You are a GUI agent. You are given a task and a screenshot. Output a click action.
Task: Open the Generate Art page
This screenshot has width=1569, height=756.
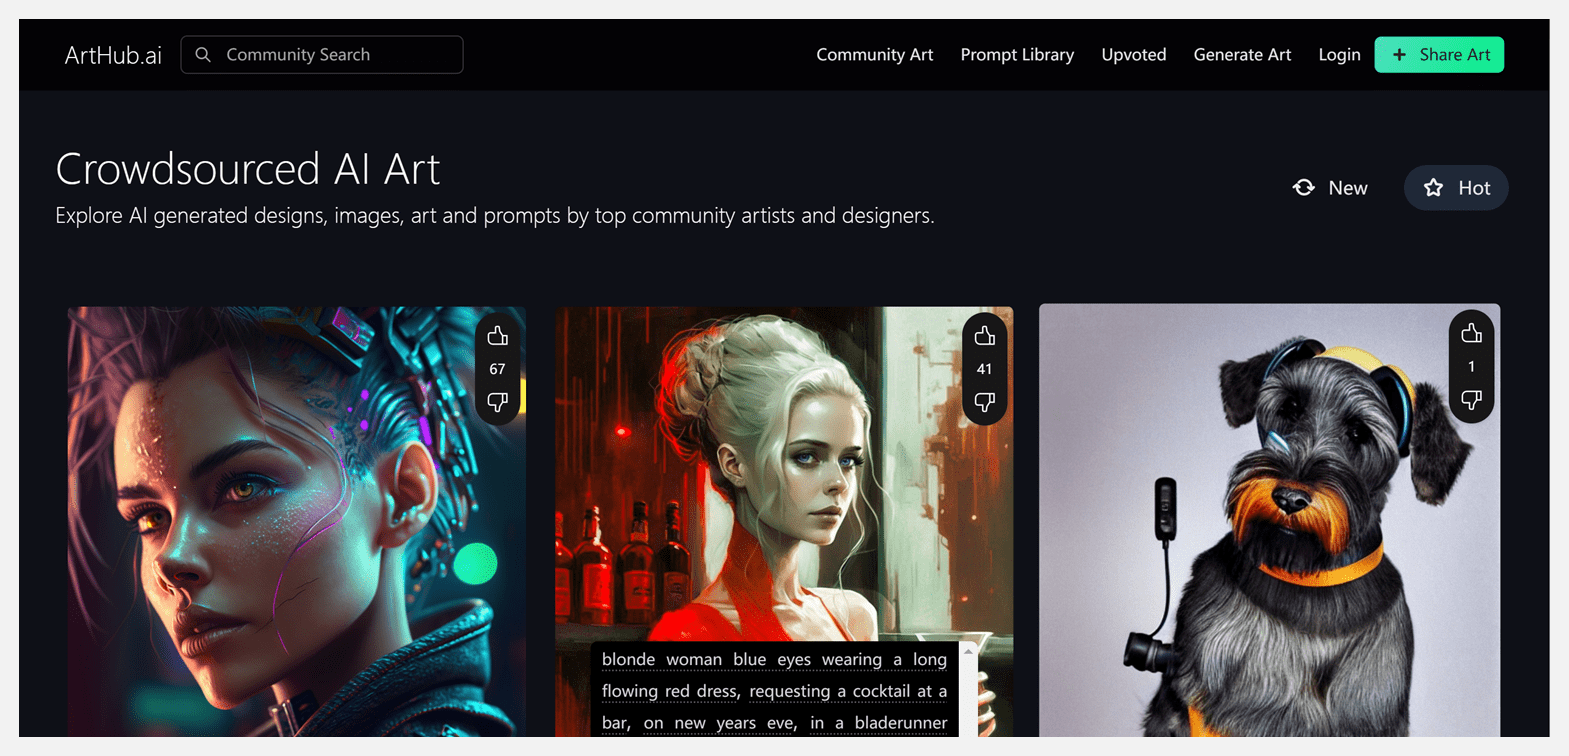coord(1242,55)
